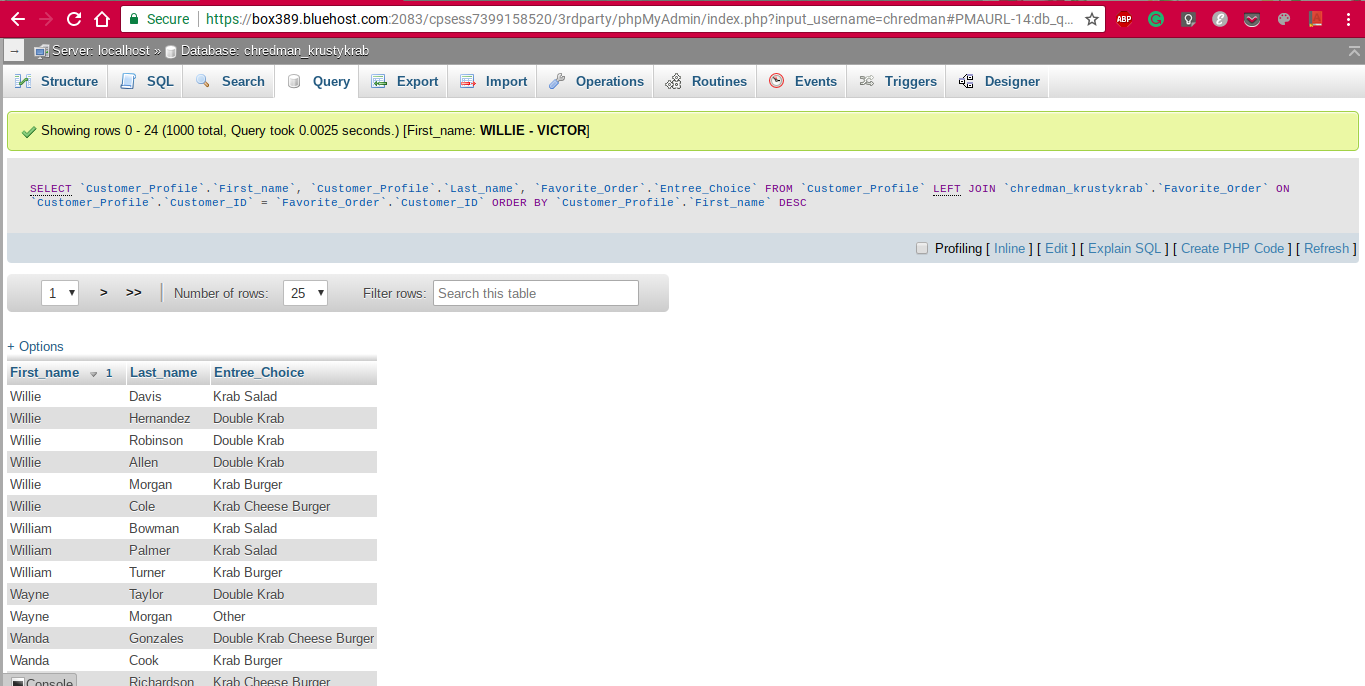1365x686 pixels.
Task: Sort by the Last_name column header
Action: (164, 373)
